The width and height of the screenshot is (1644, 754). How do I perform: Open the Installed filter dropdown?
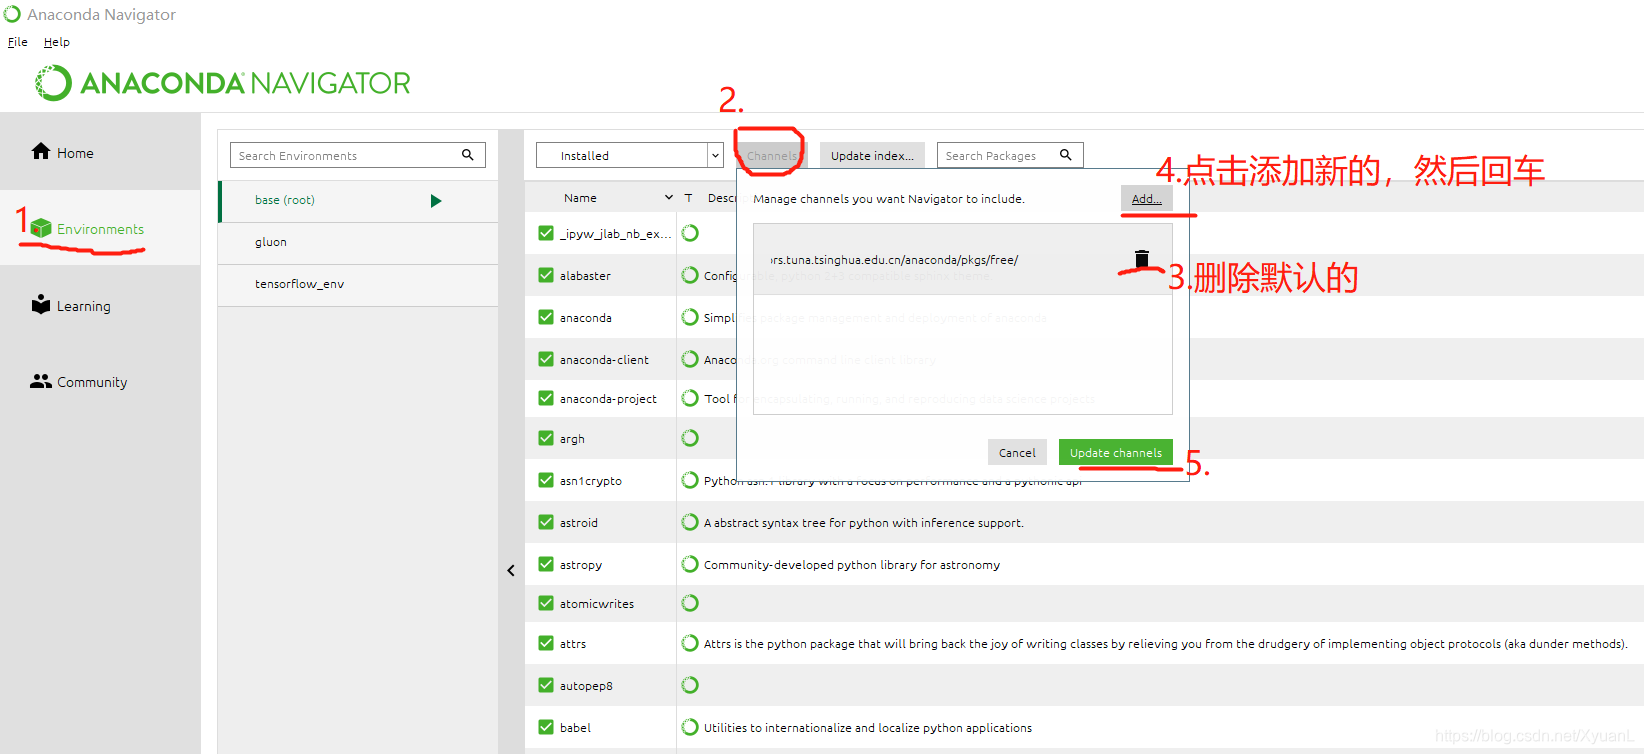(629, 155)
